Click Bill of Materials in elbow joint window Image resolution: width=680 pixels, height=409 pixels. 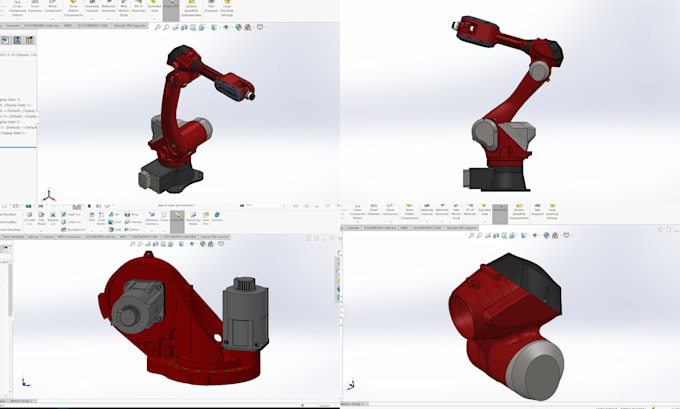470,209
